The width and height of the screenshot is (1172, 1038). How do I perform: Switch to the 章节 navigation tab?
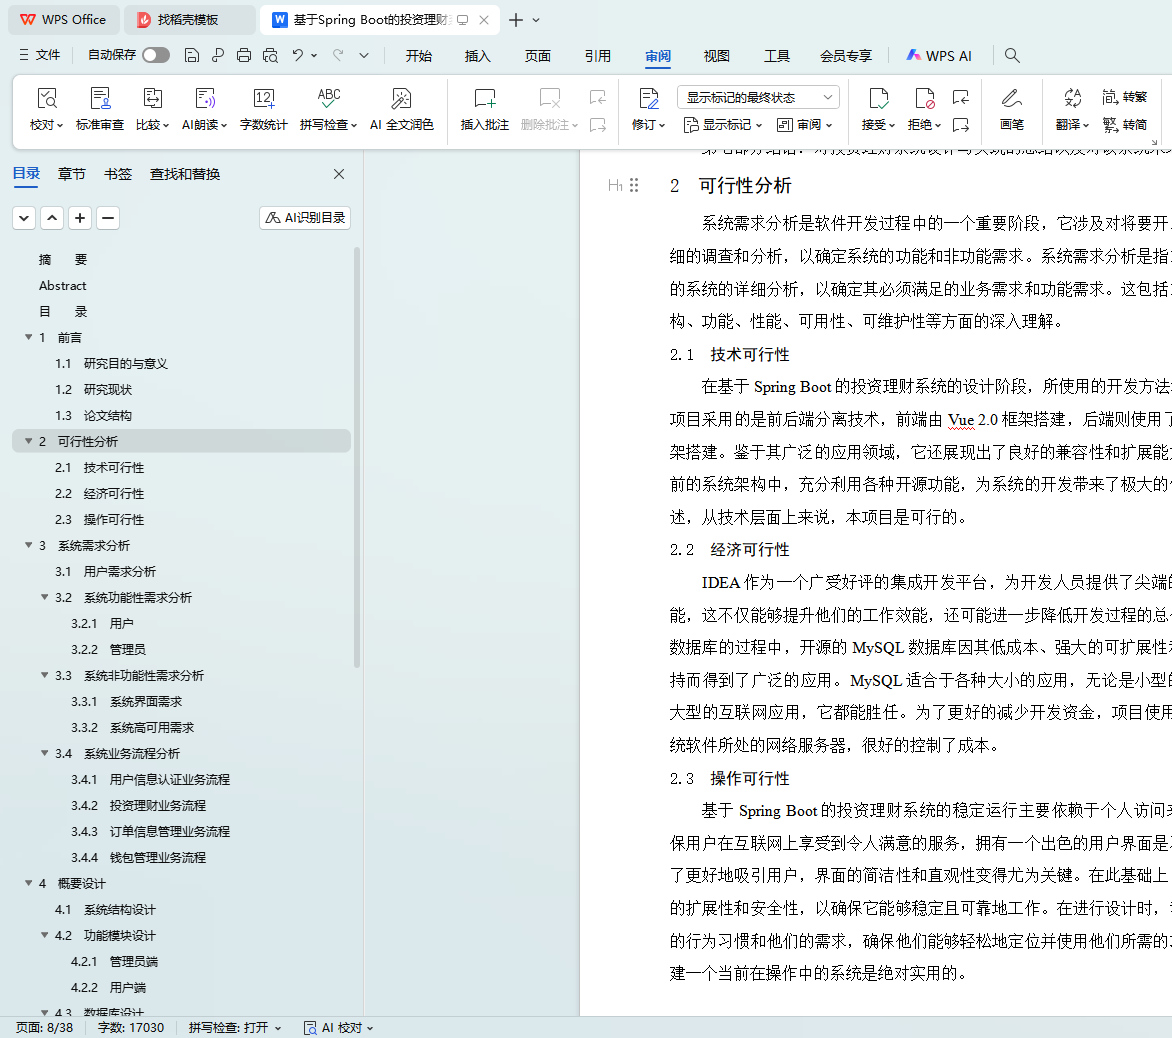[72, 174]
